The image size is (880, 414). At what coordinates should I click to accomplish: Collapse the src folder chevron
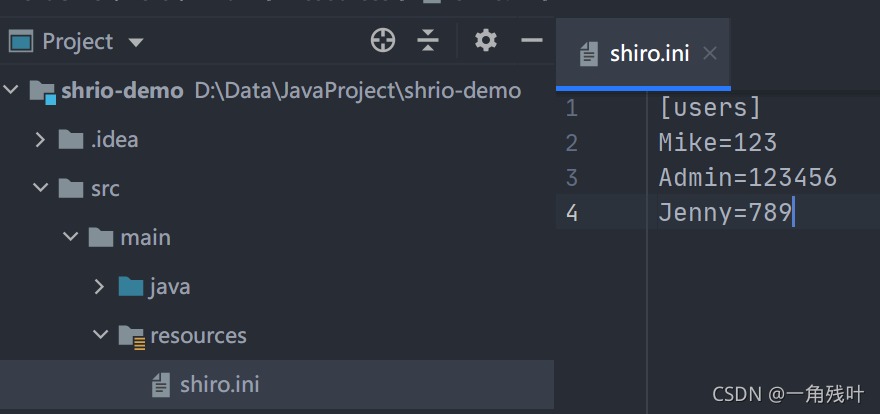pyautogui.click(x=40, y=188)
